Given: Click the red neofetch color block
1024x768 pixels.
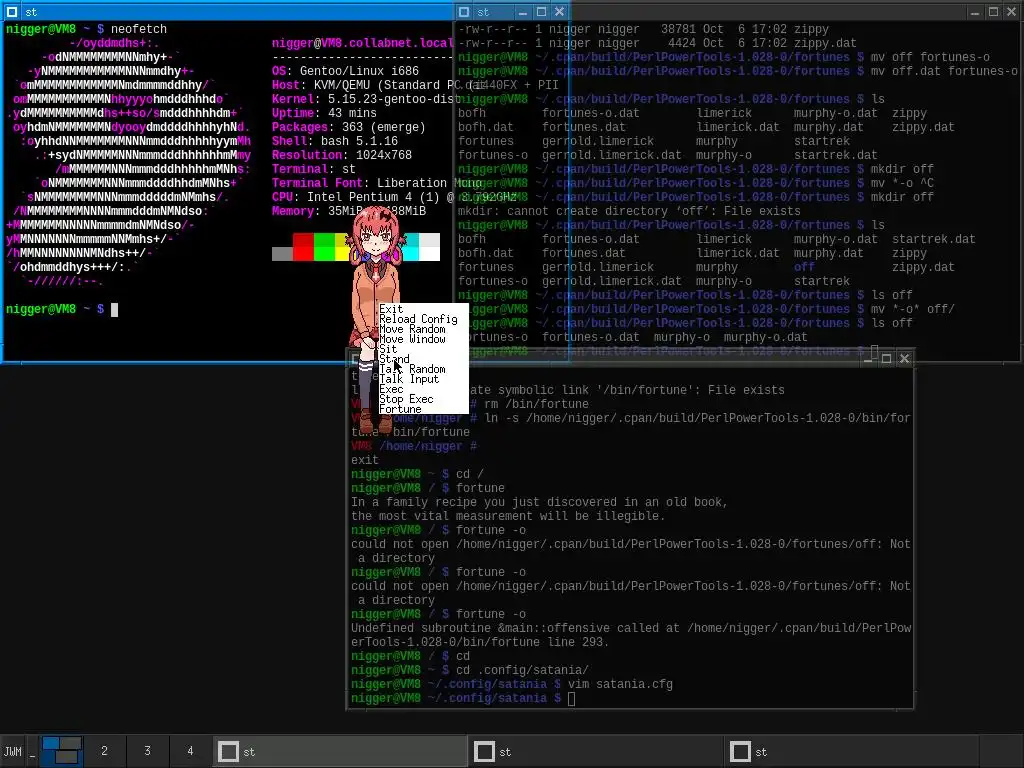Looking at the screenshot, I should 303,247.
